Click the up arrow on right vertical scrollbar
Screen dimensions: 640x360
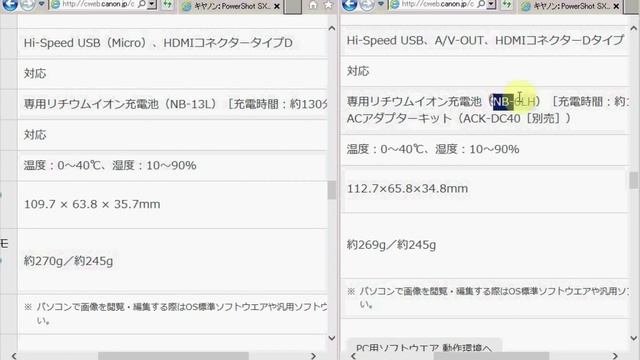(633, 28)
